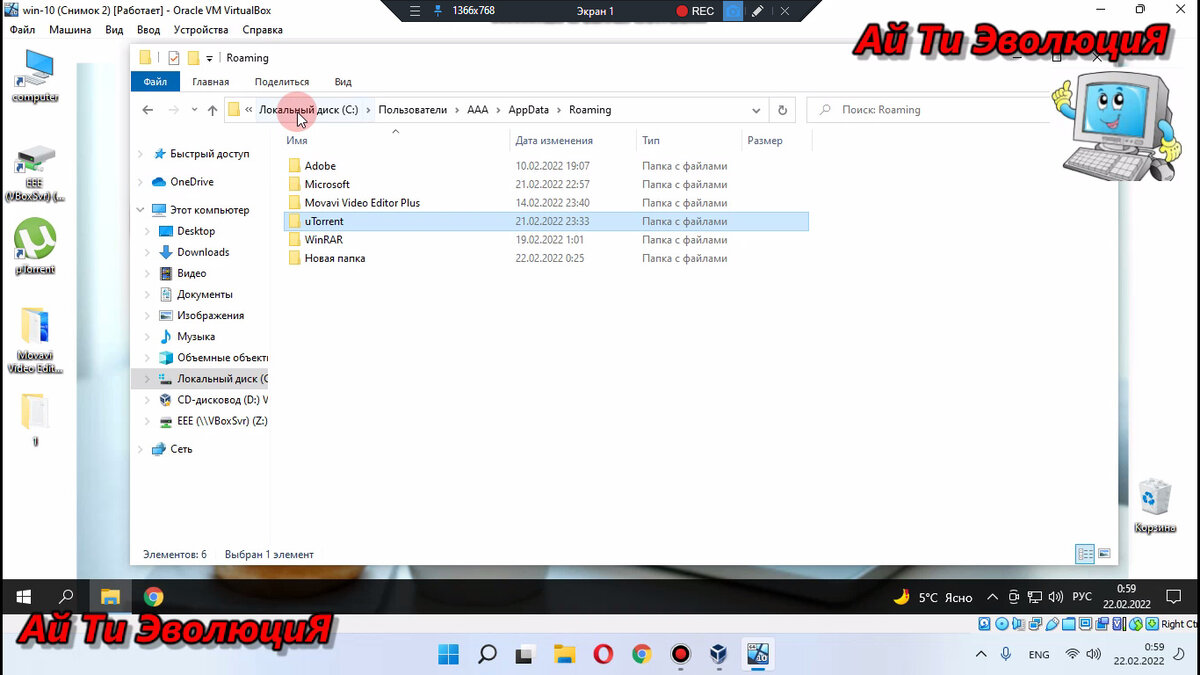Refresh the Roaming folder view
This screenshot has width=1200, height=675.
pyautogui.click(x=783, y=110)
